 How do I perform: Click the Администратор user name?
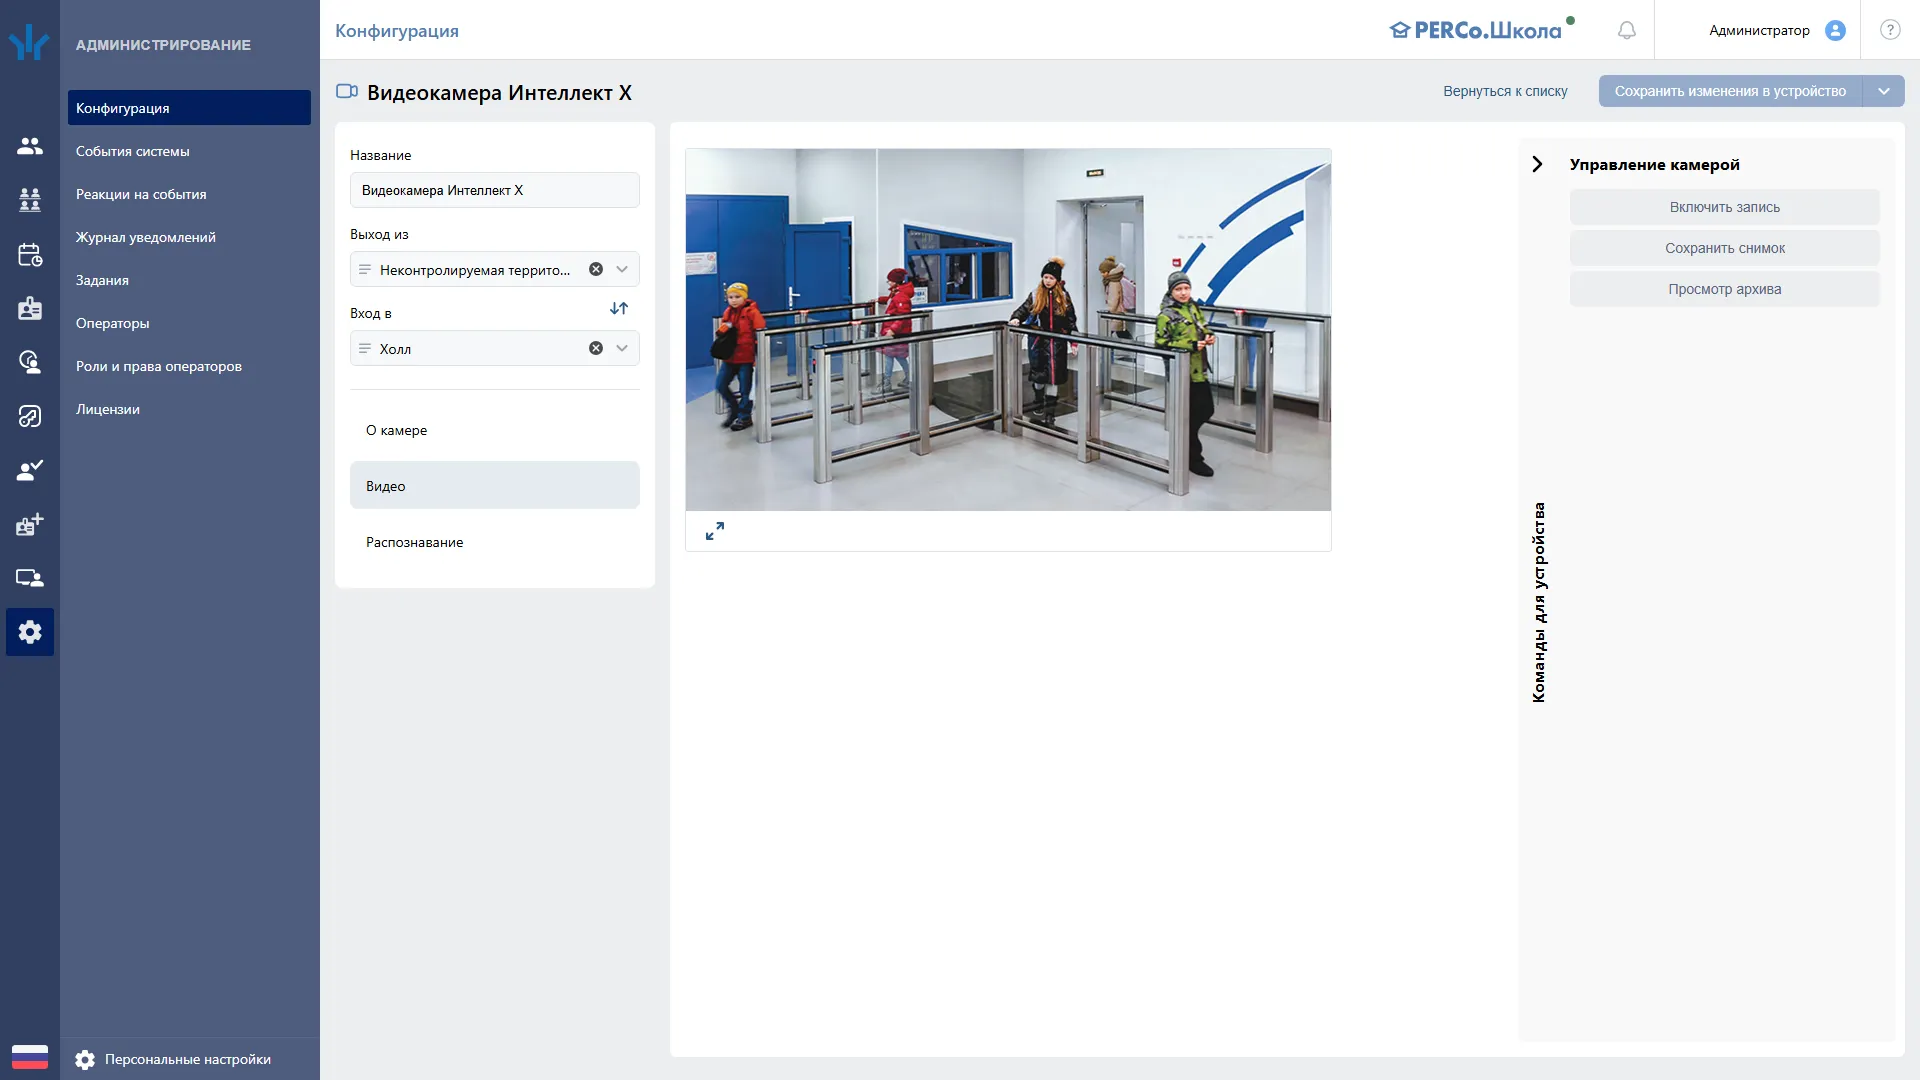coord(1759,30)
